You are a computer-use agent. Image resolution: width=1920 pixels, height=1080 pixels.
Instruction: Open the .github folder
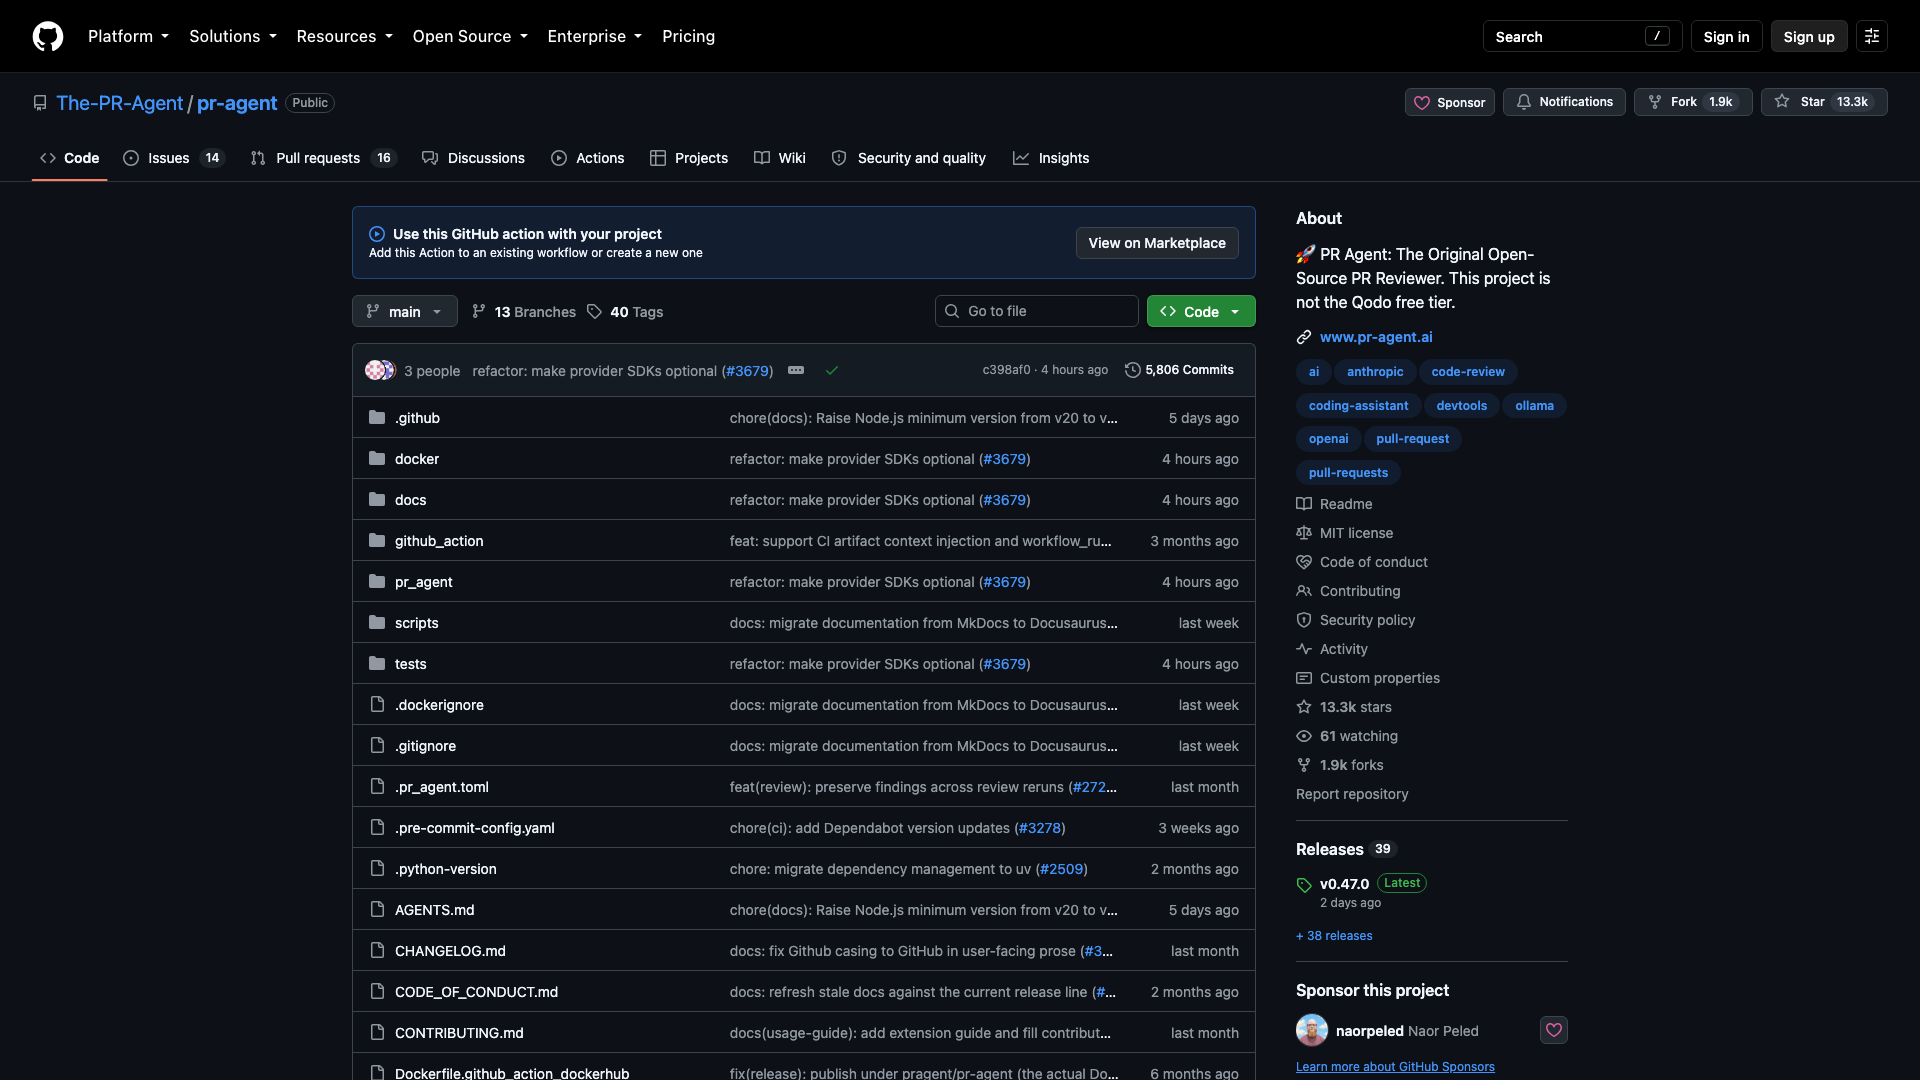[417, 418]
